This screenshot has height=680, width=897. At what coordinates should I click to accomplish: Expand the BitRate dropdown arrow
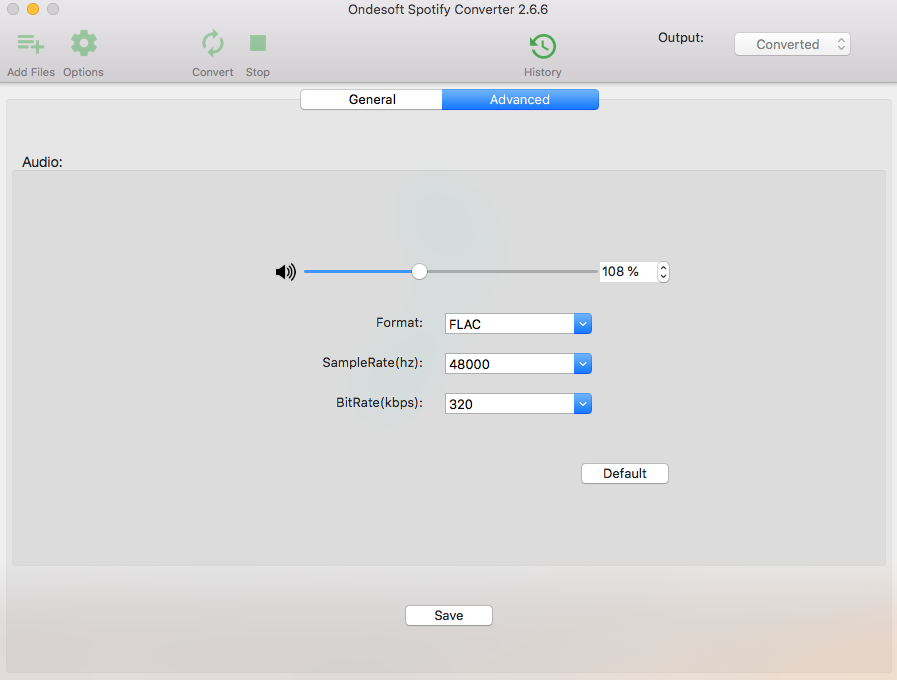[582, 404]
